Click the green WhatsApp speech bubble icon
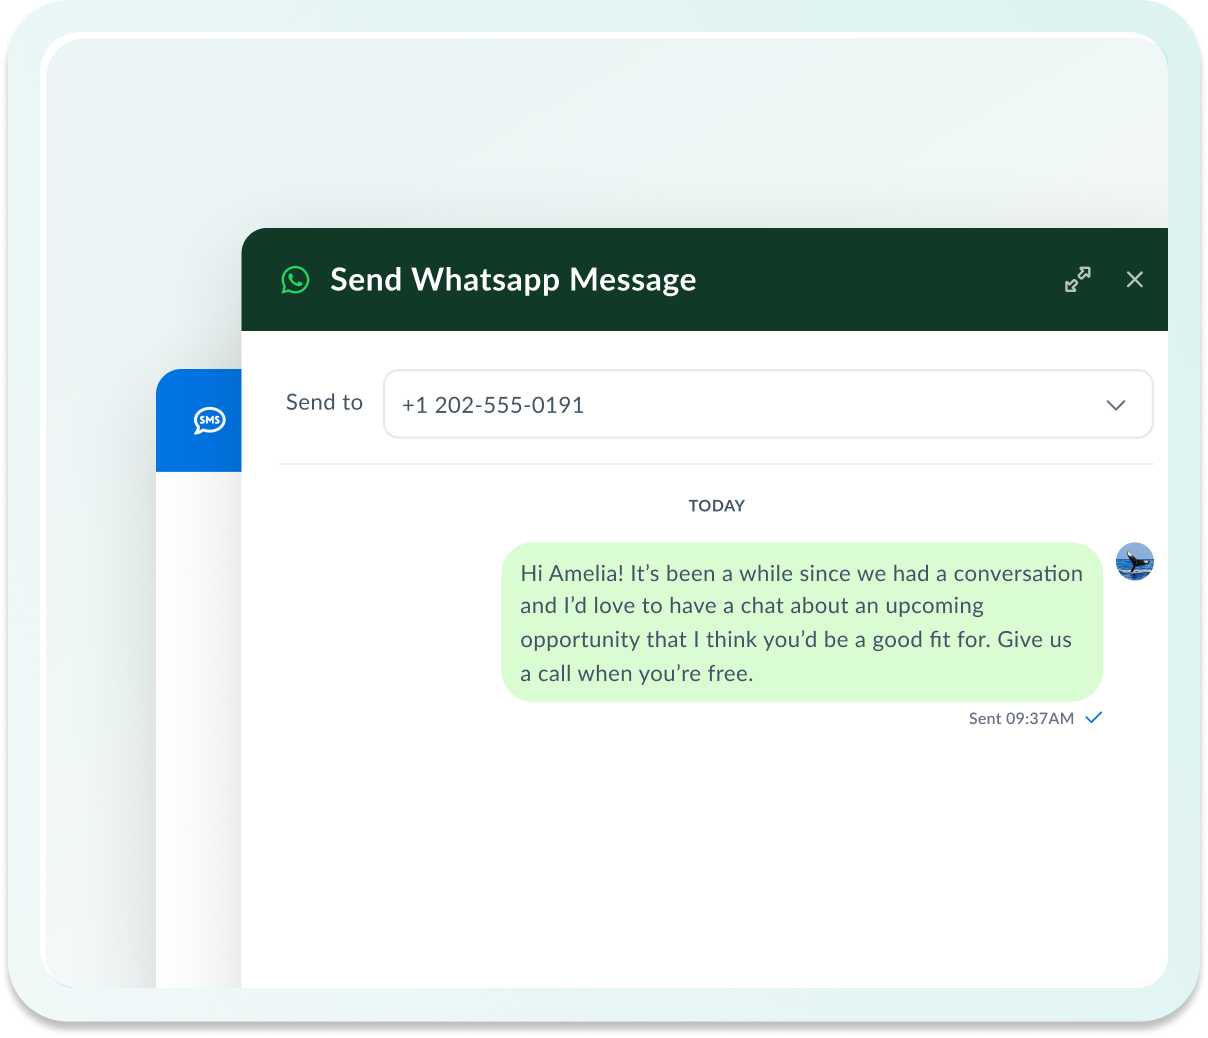This screenshot has height=1038, width=1208. [295, 280]
